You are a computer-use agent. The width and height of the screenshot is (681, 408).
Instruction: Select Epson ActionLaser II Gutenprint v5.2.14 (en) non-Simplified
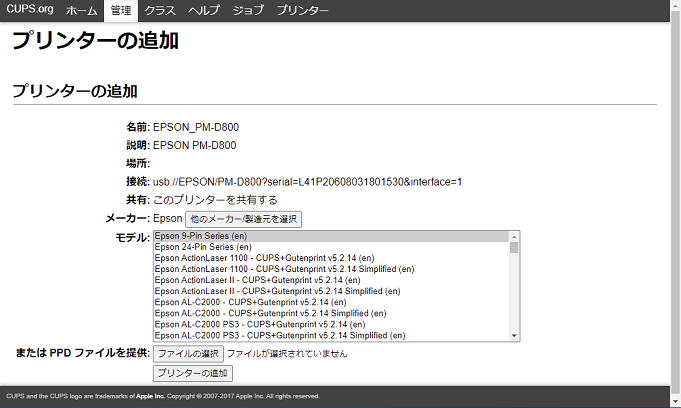332,280
